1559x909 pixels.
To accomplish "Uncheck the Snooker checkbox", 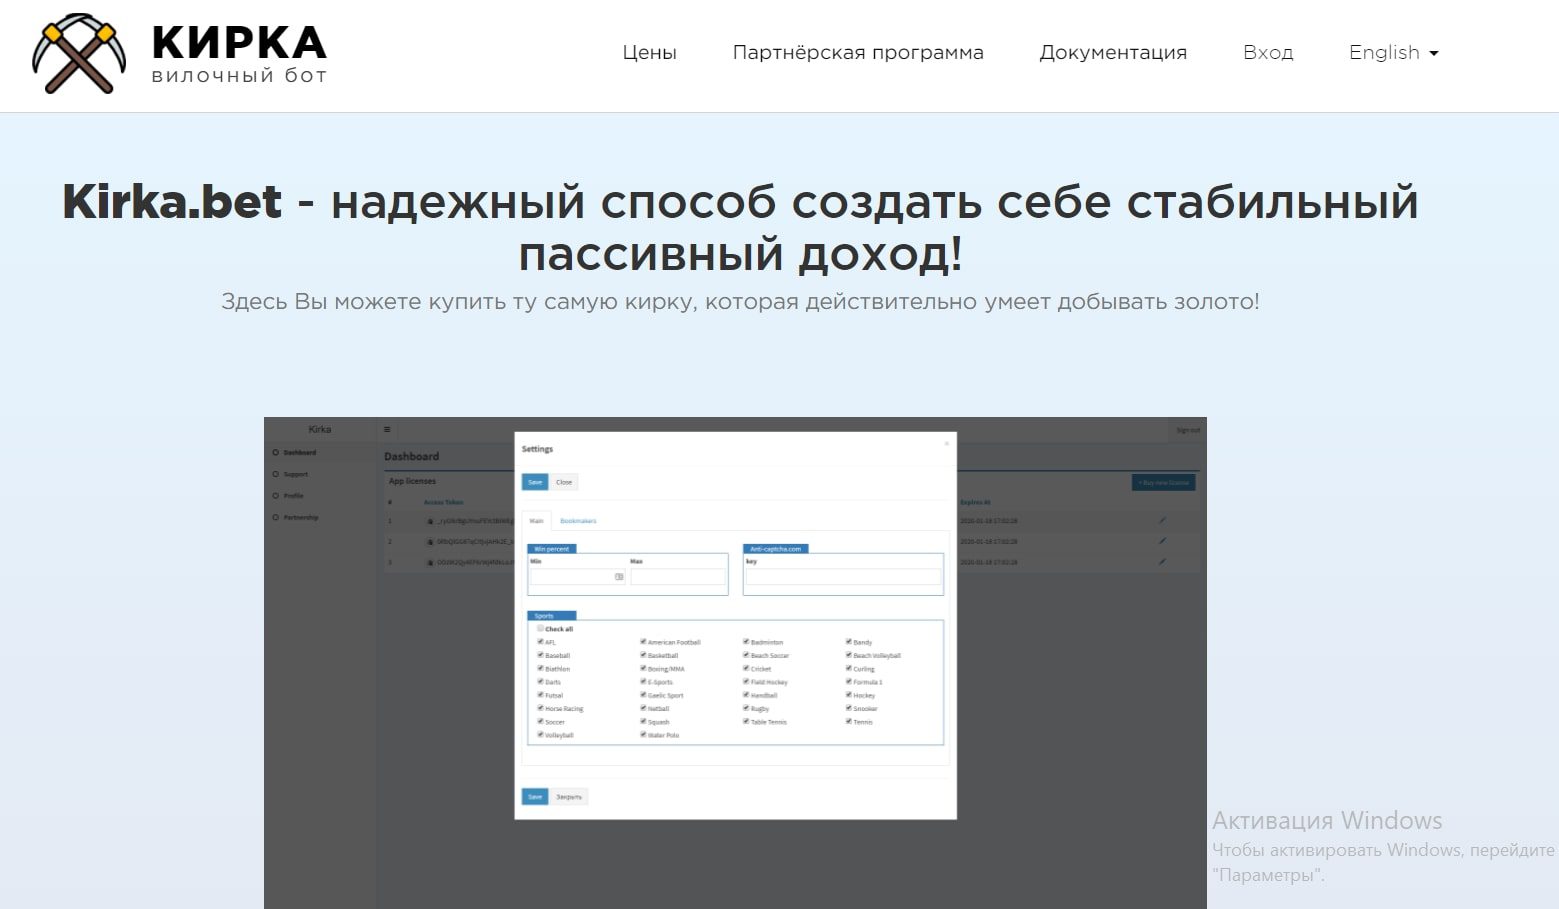I will [x=849, y=708].
